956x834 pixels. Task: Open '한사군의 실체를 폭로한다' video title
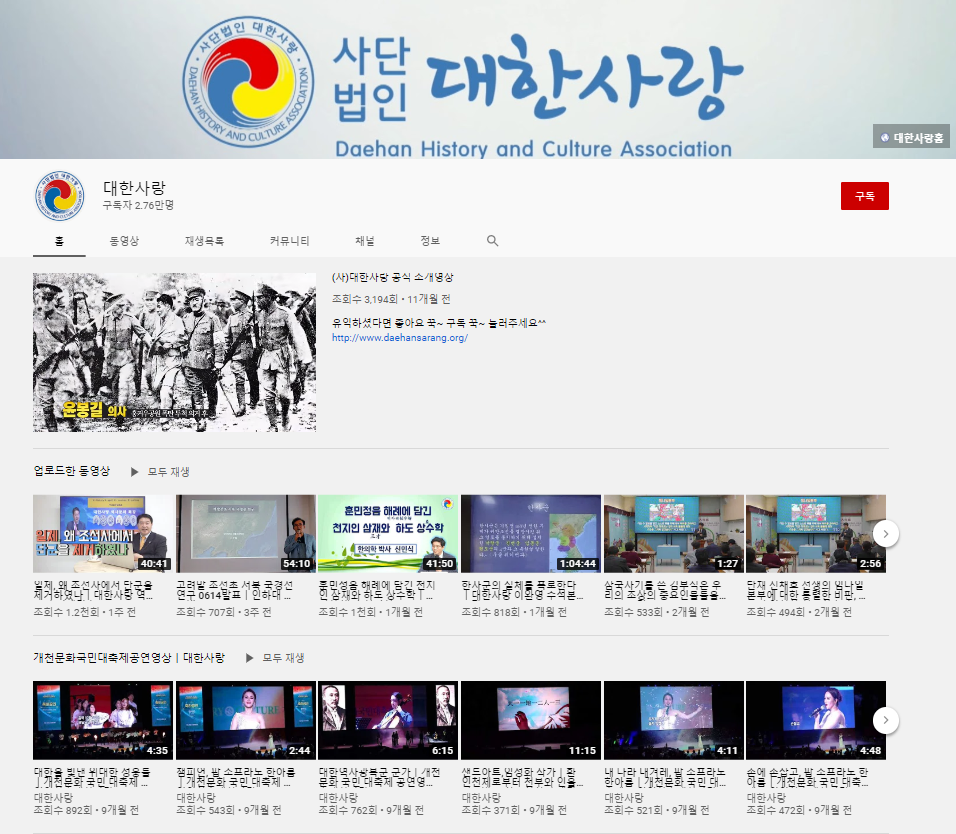(522, 590)
